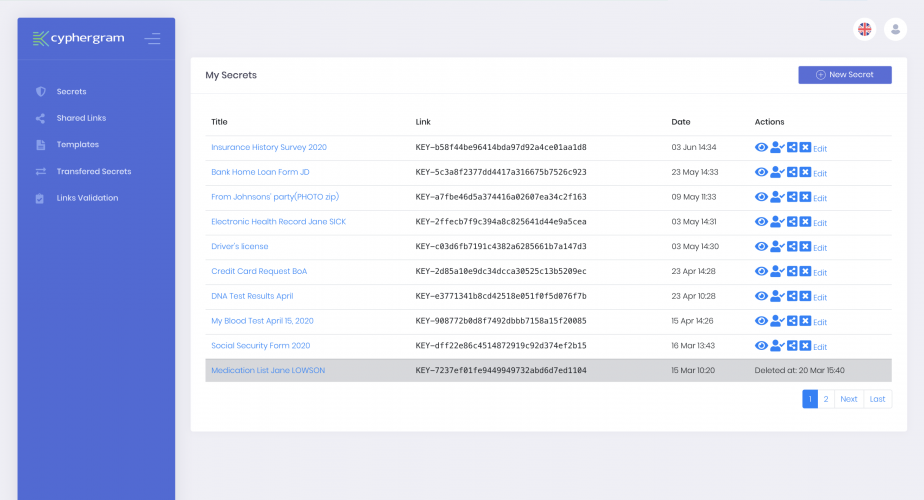924x500 pixels.
Task: Share Bank Home Loan Form JD share icon
Action: [x=793, y=172]
